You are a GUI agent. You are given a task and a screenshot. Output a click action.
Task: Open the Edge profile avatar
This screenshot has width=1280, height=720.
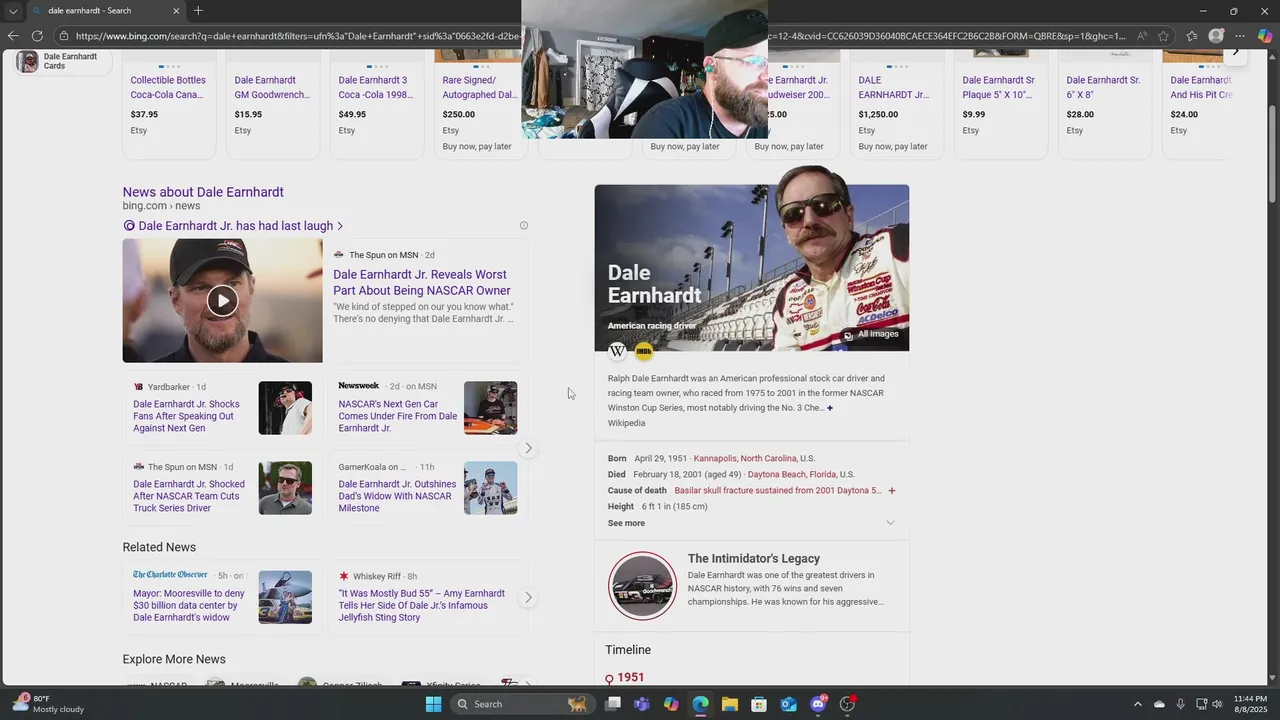pos(1216,36)
